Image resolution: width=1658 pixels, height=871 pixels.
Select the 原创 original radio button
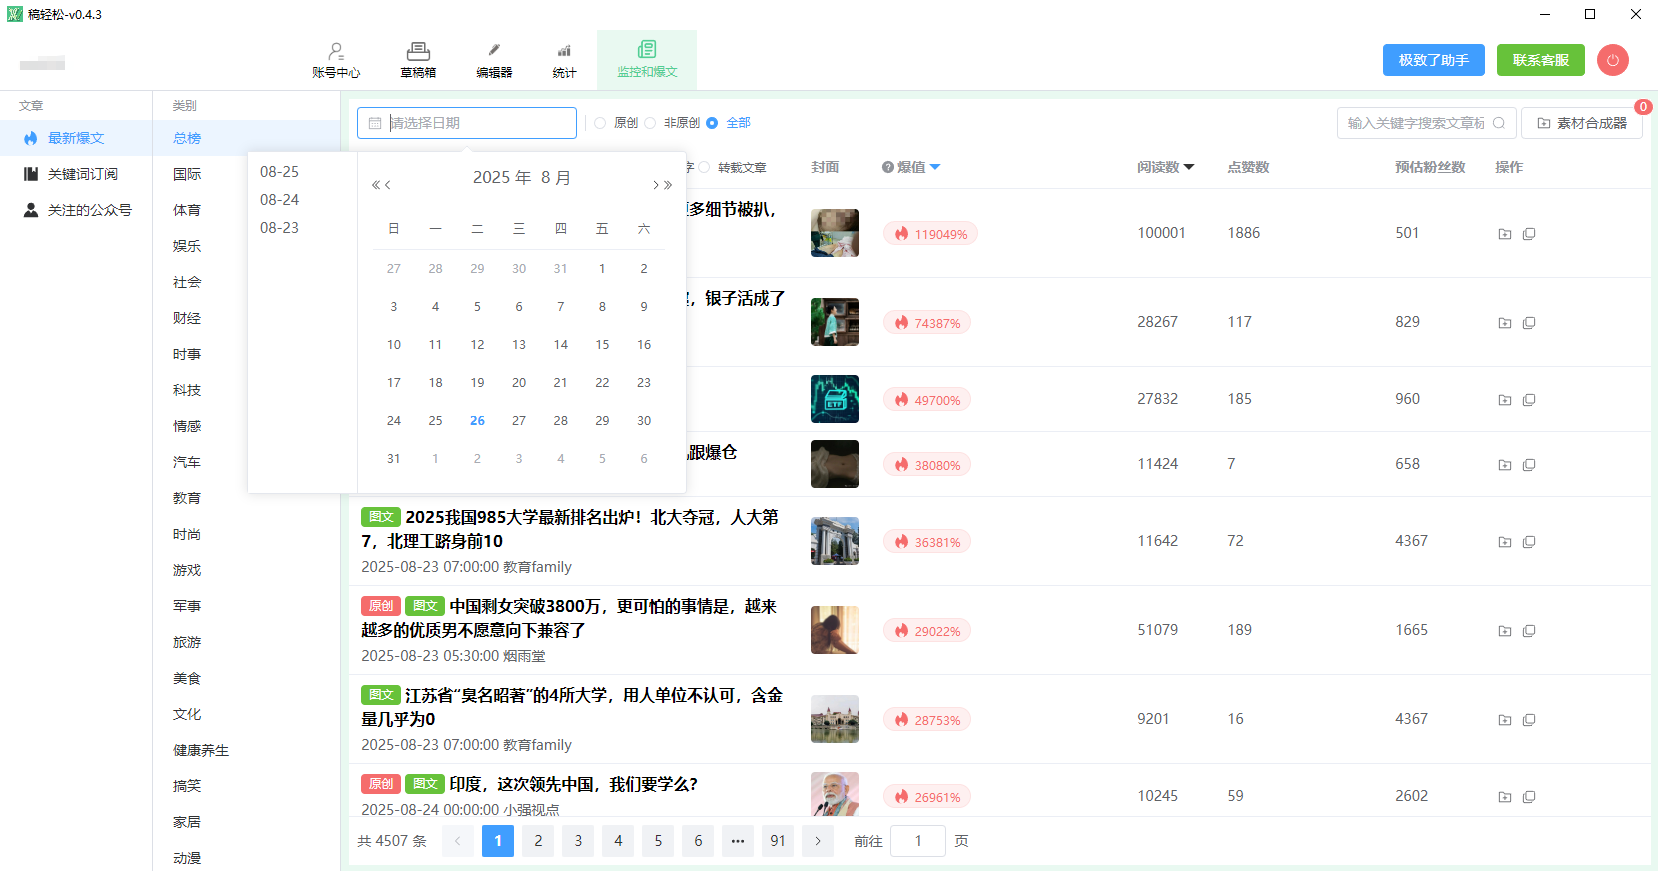pyautogui.click(x=600, y=123)
